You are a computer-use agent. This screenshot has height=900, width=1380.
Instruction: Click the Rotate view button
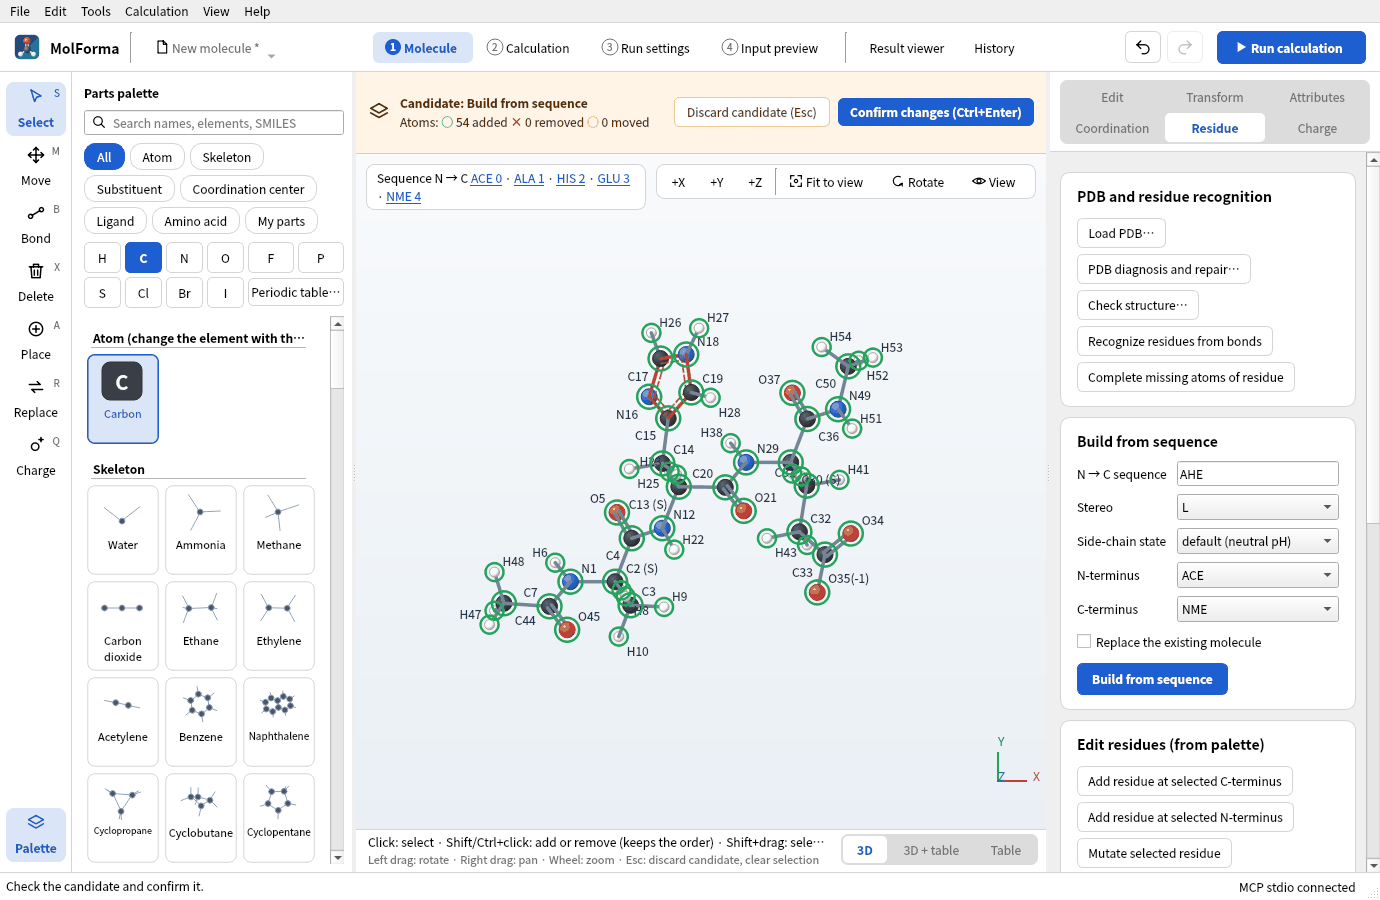918,182
